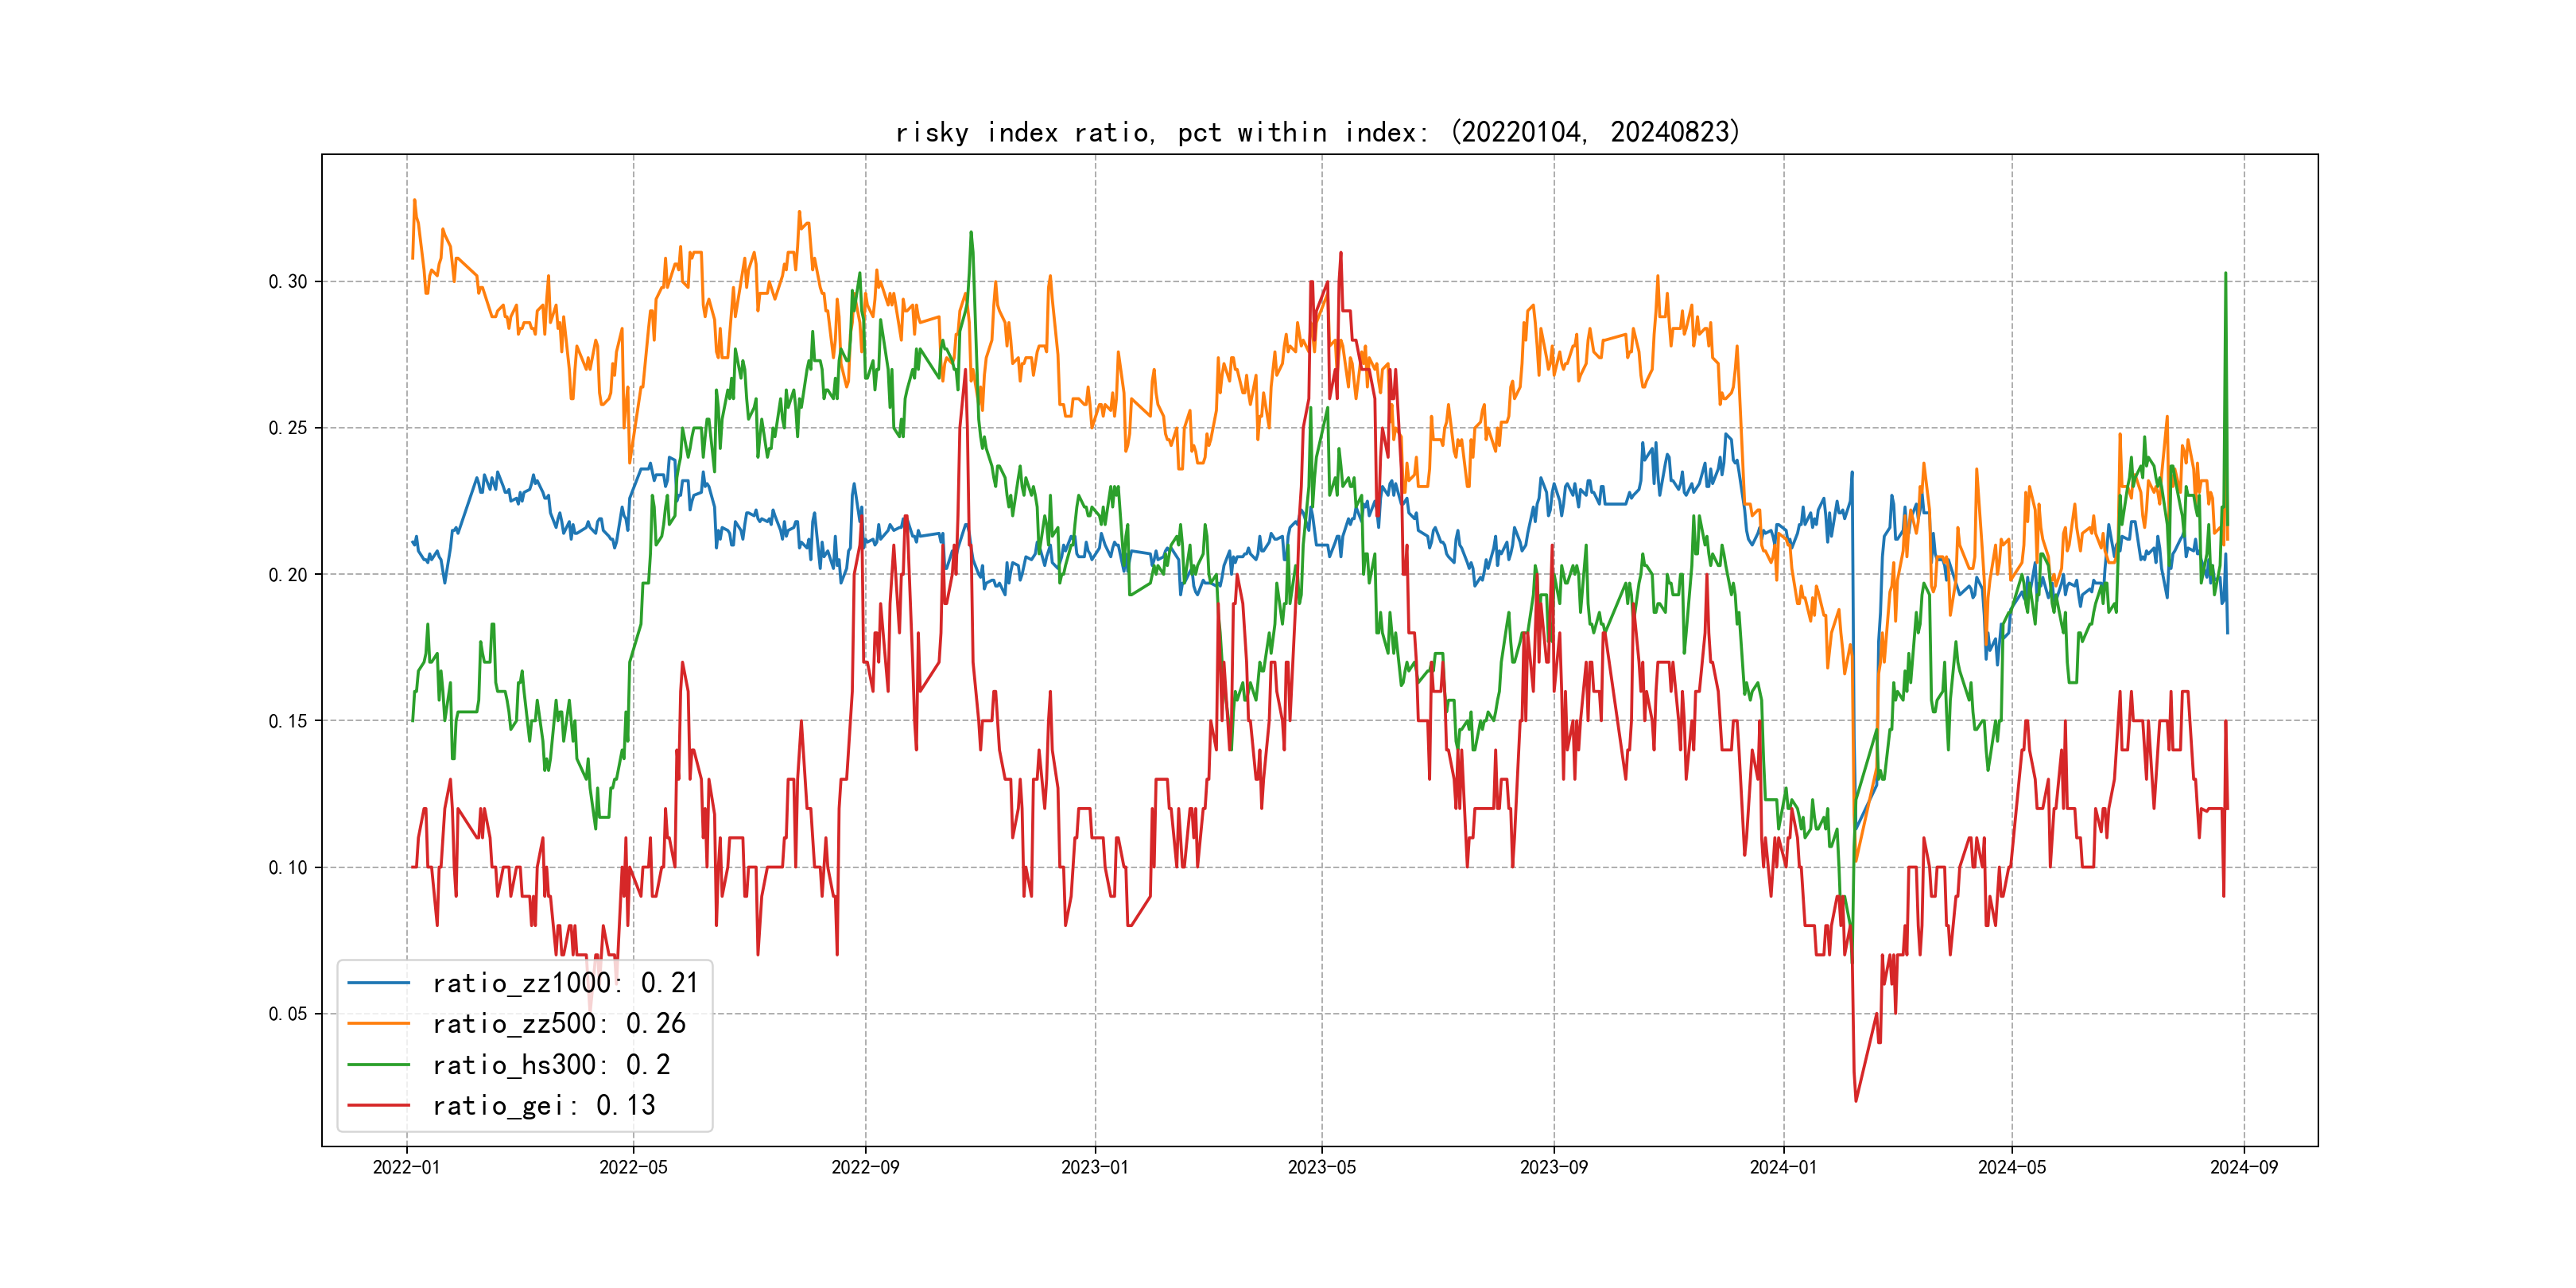The width and height of the screenshot is (2576, 1288).
Task: Click the blue ratio_zz1000 legend line swatch
Action: [378, 983]
